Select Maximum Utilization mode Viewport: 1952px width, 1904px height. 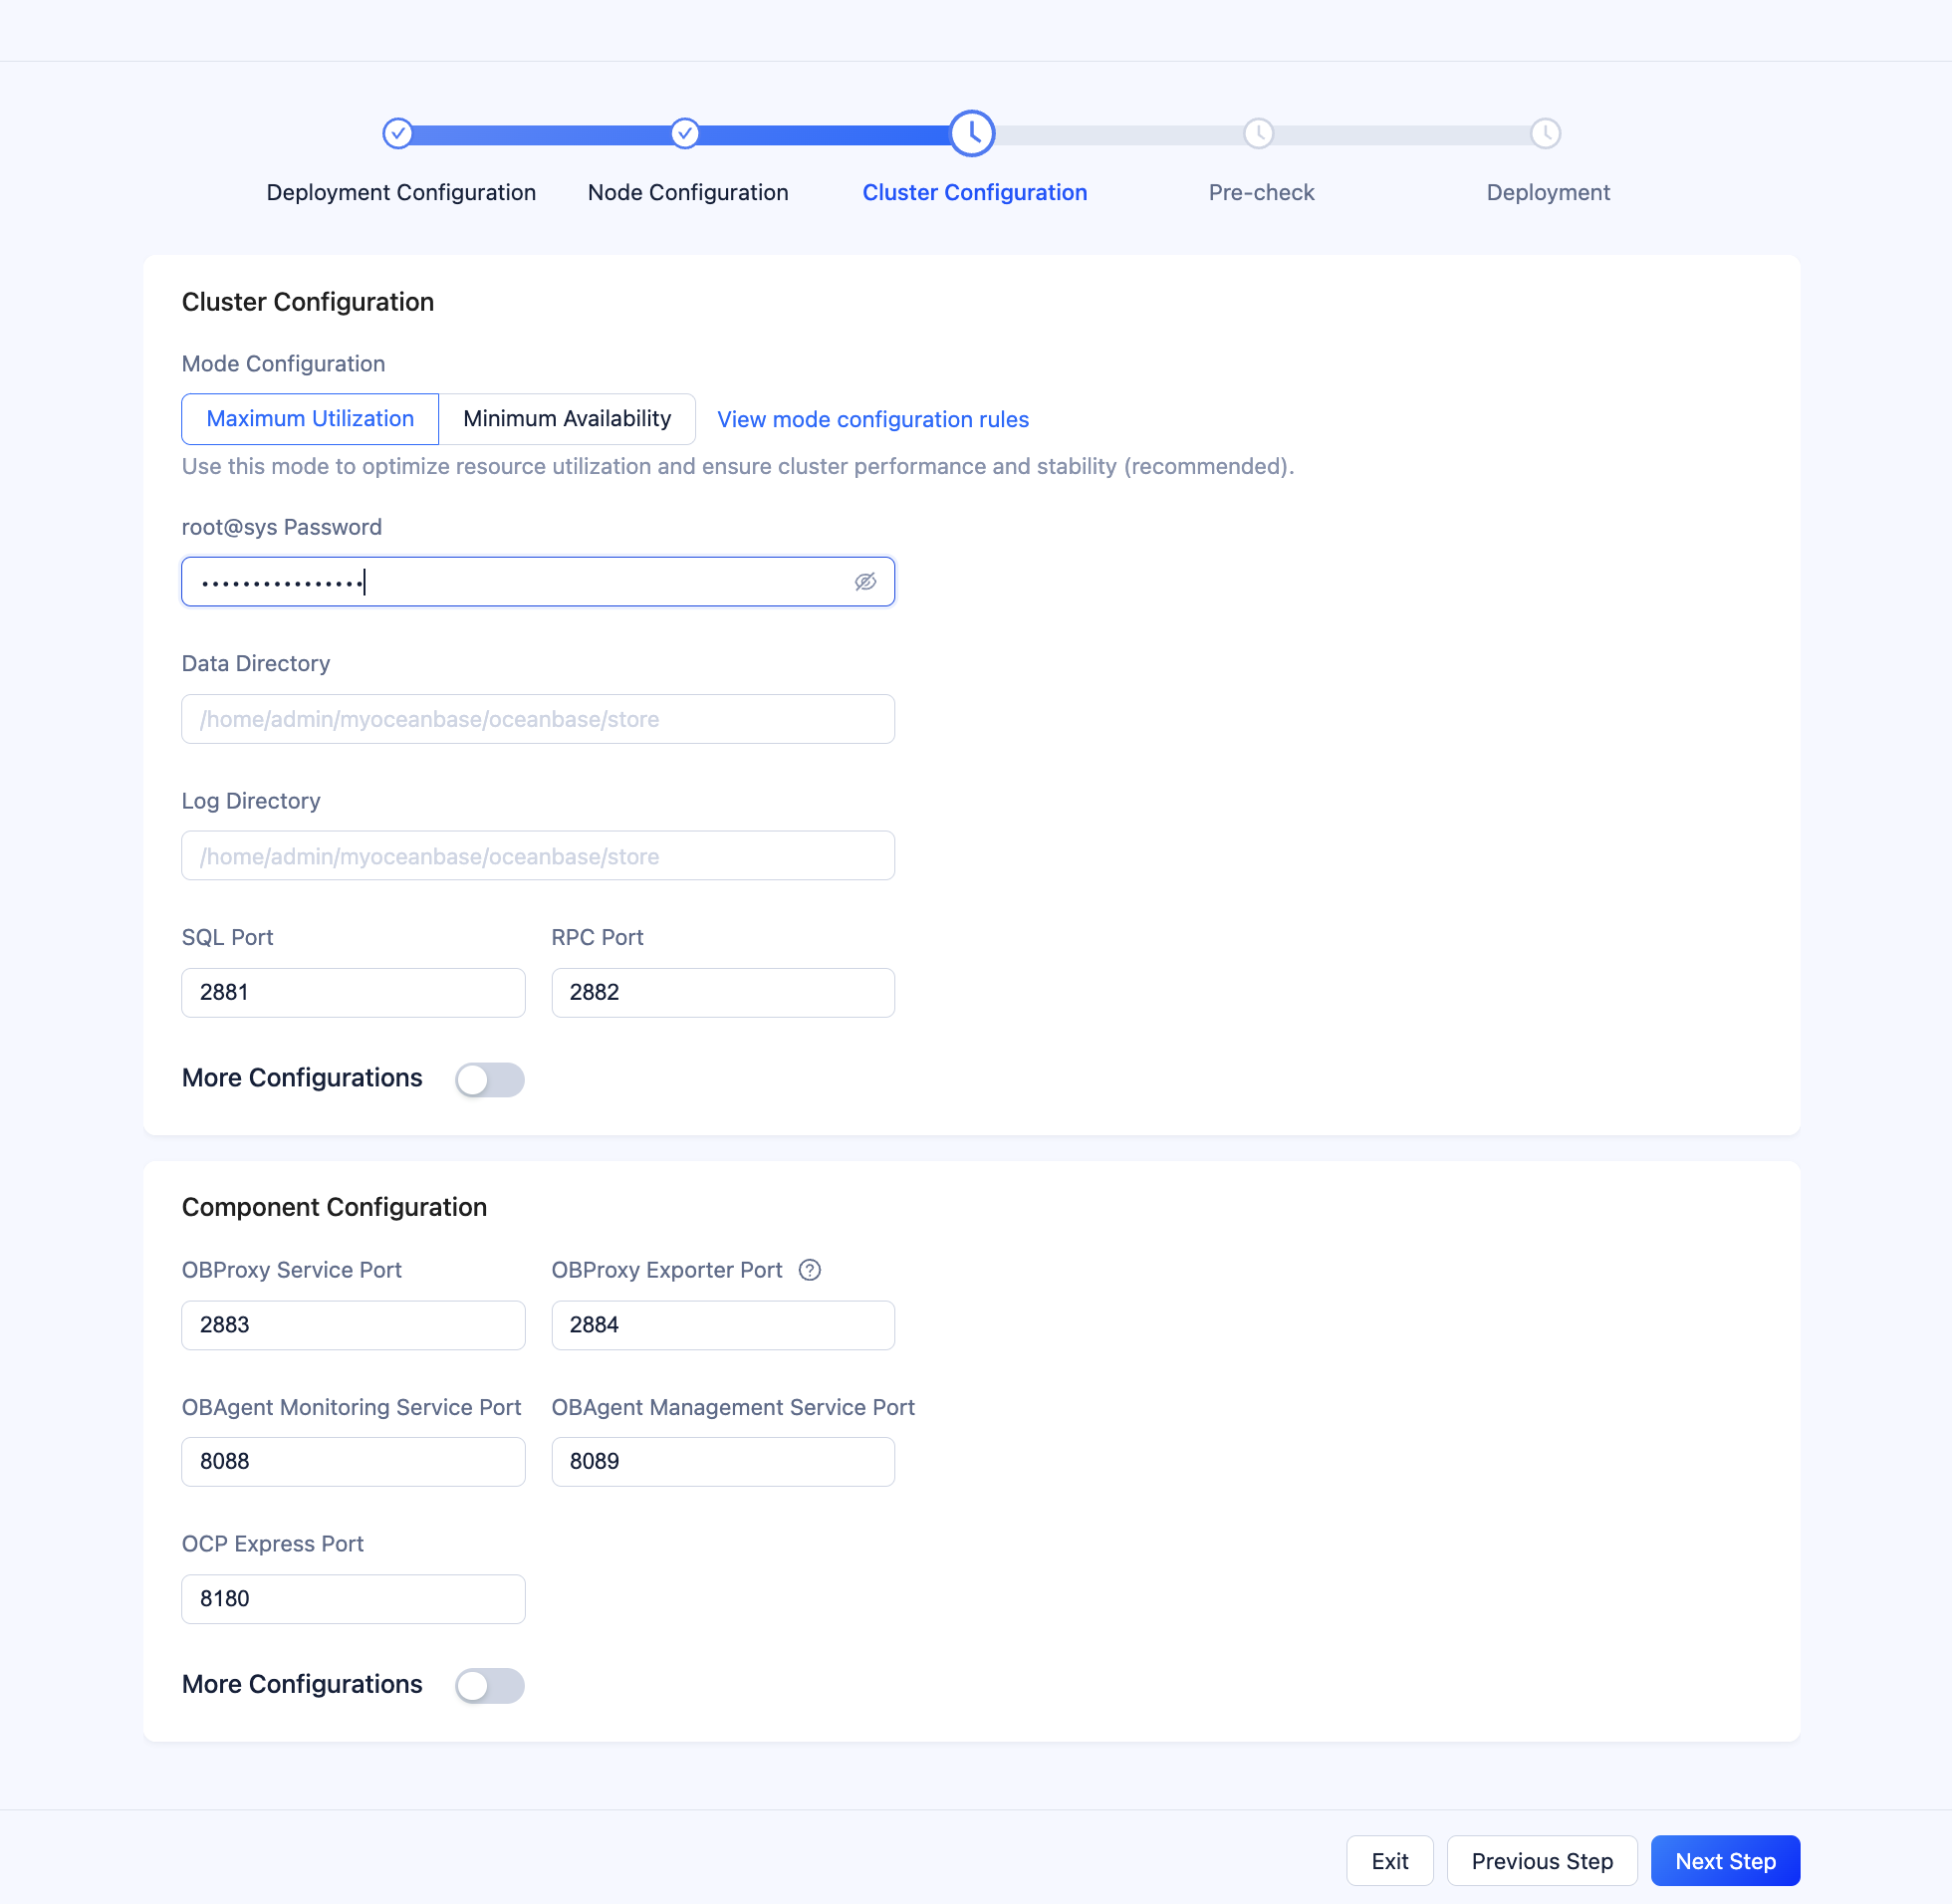pos(310,419)
